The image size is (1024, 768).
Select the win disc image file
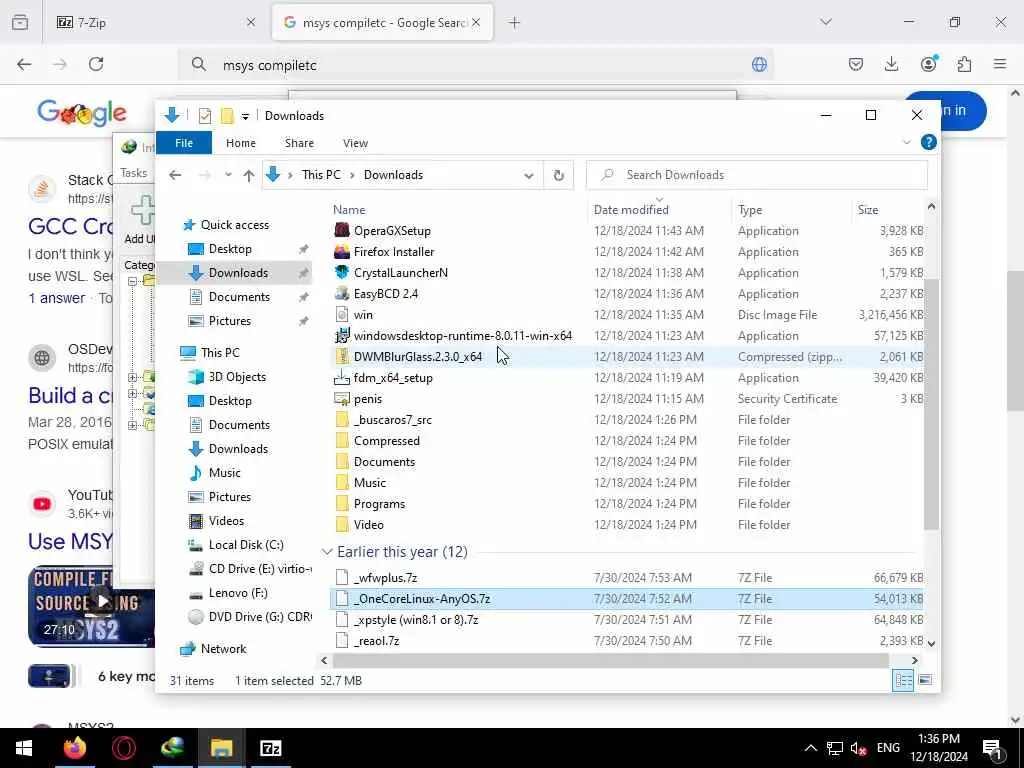tap(363, 315)
